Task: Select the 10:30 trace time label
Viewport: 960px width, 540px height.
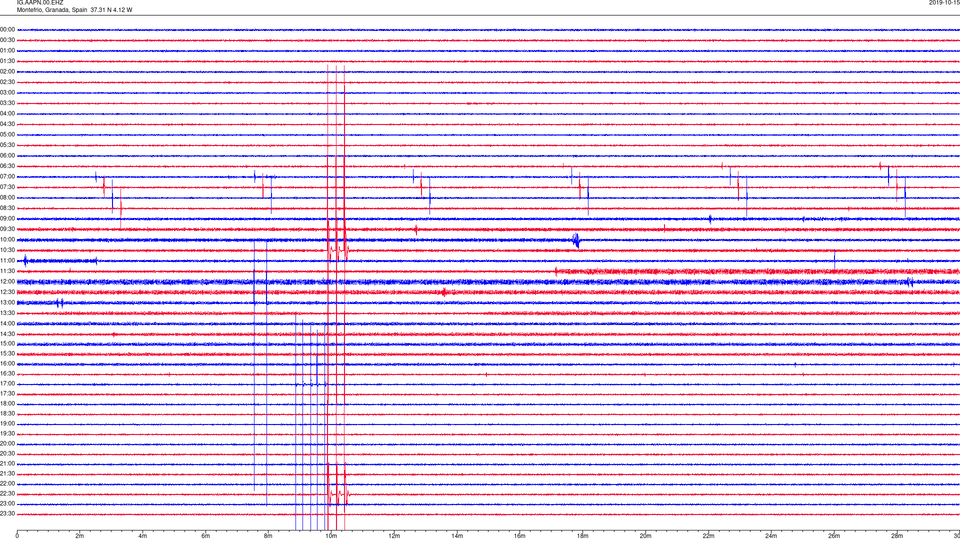Action: coord(8,250)
